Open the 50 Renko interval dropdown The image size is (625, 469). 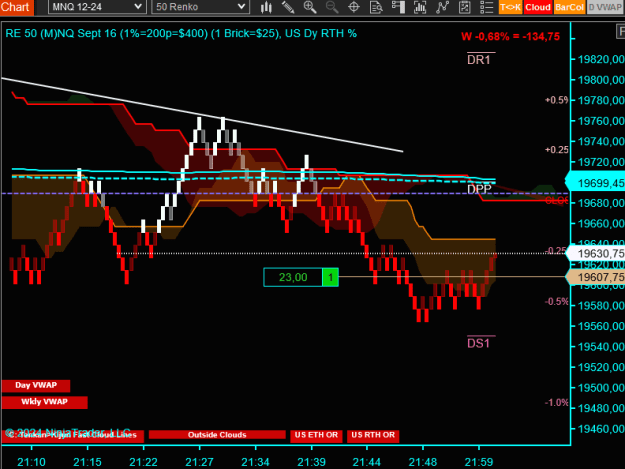(x=200, y=7)
